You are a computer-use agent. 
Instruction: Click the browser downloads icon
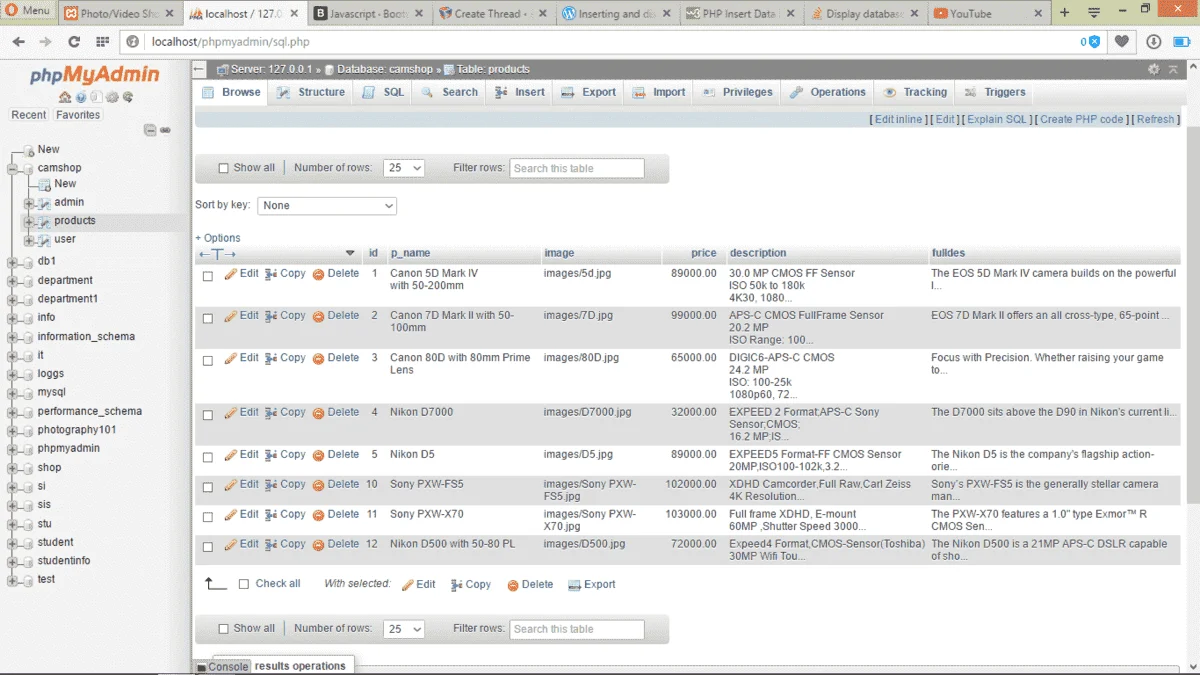[x=1153, y=42]
